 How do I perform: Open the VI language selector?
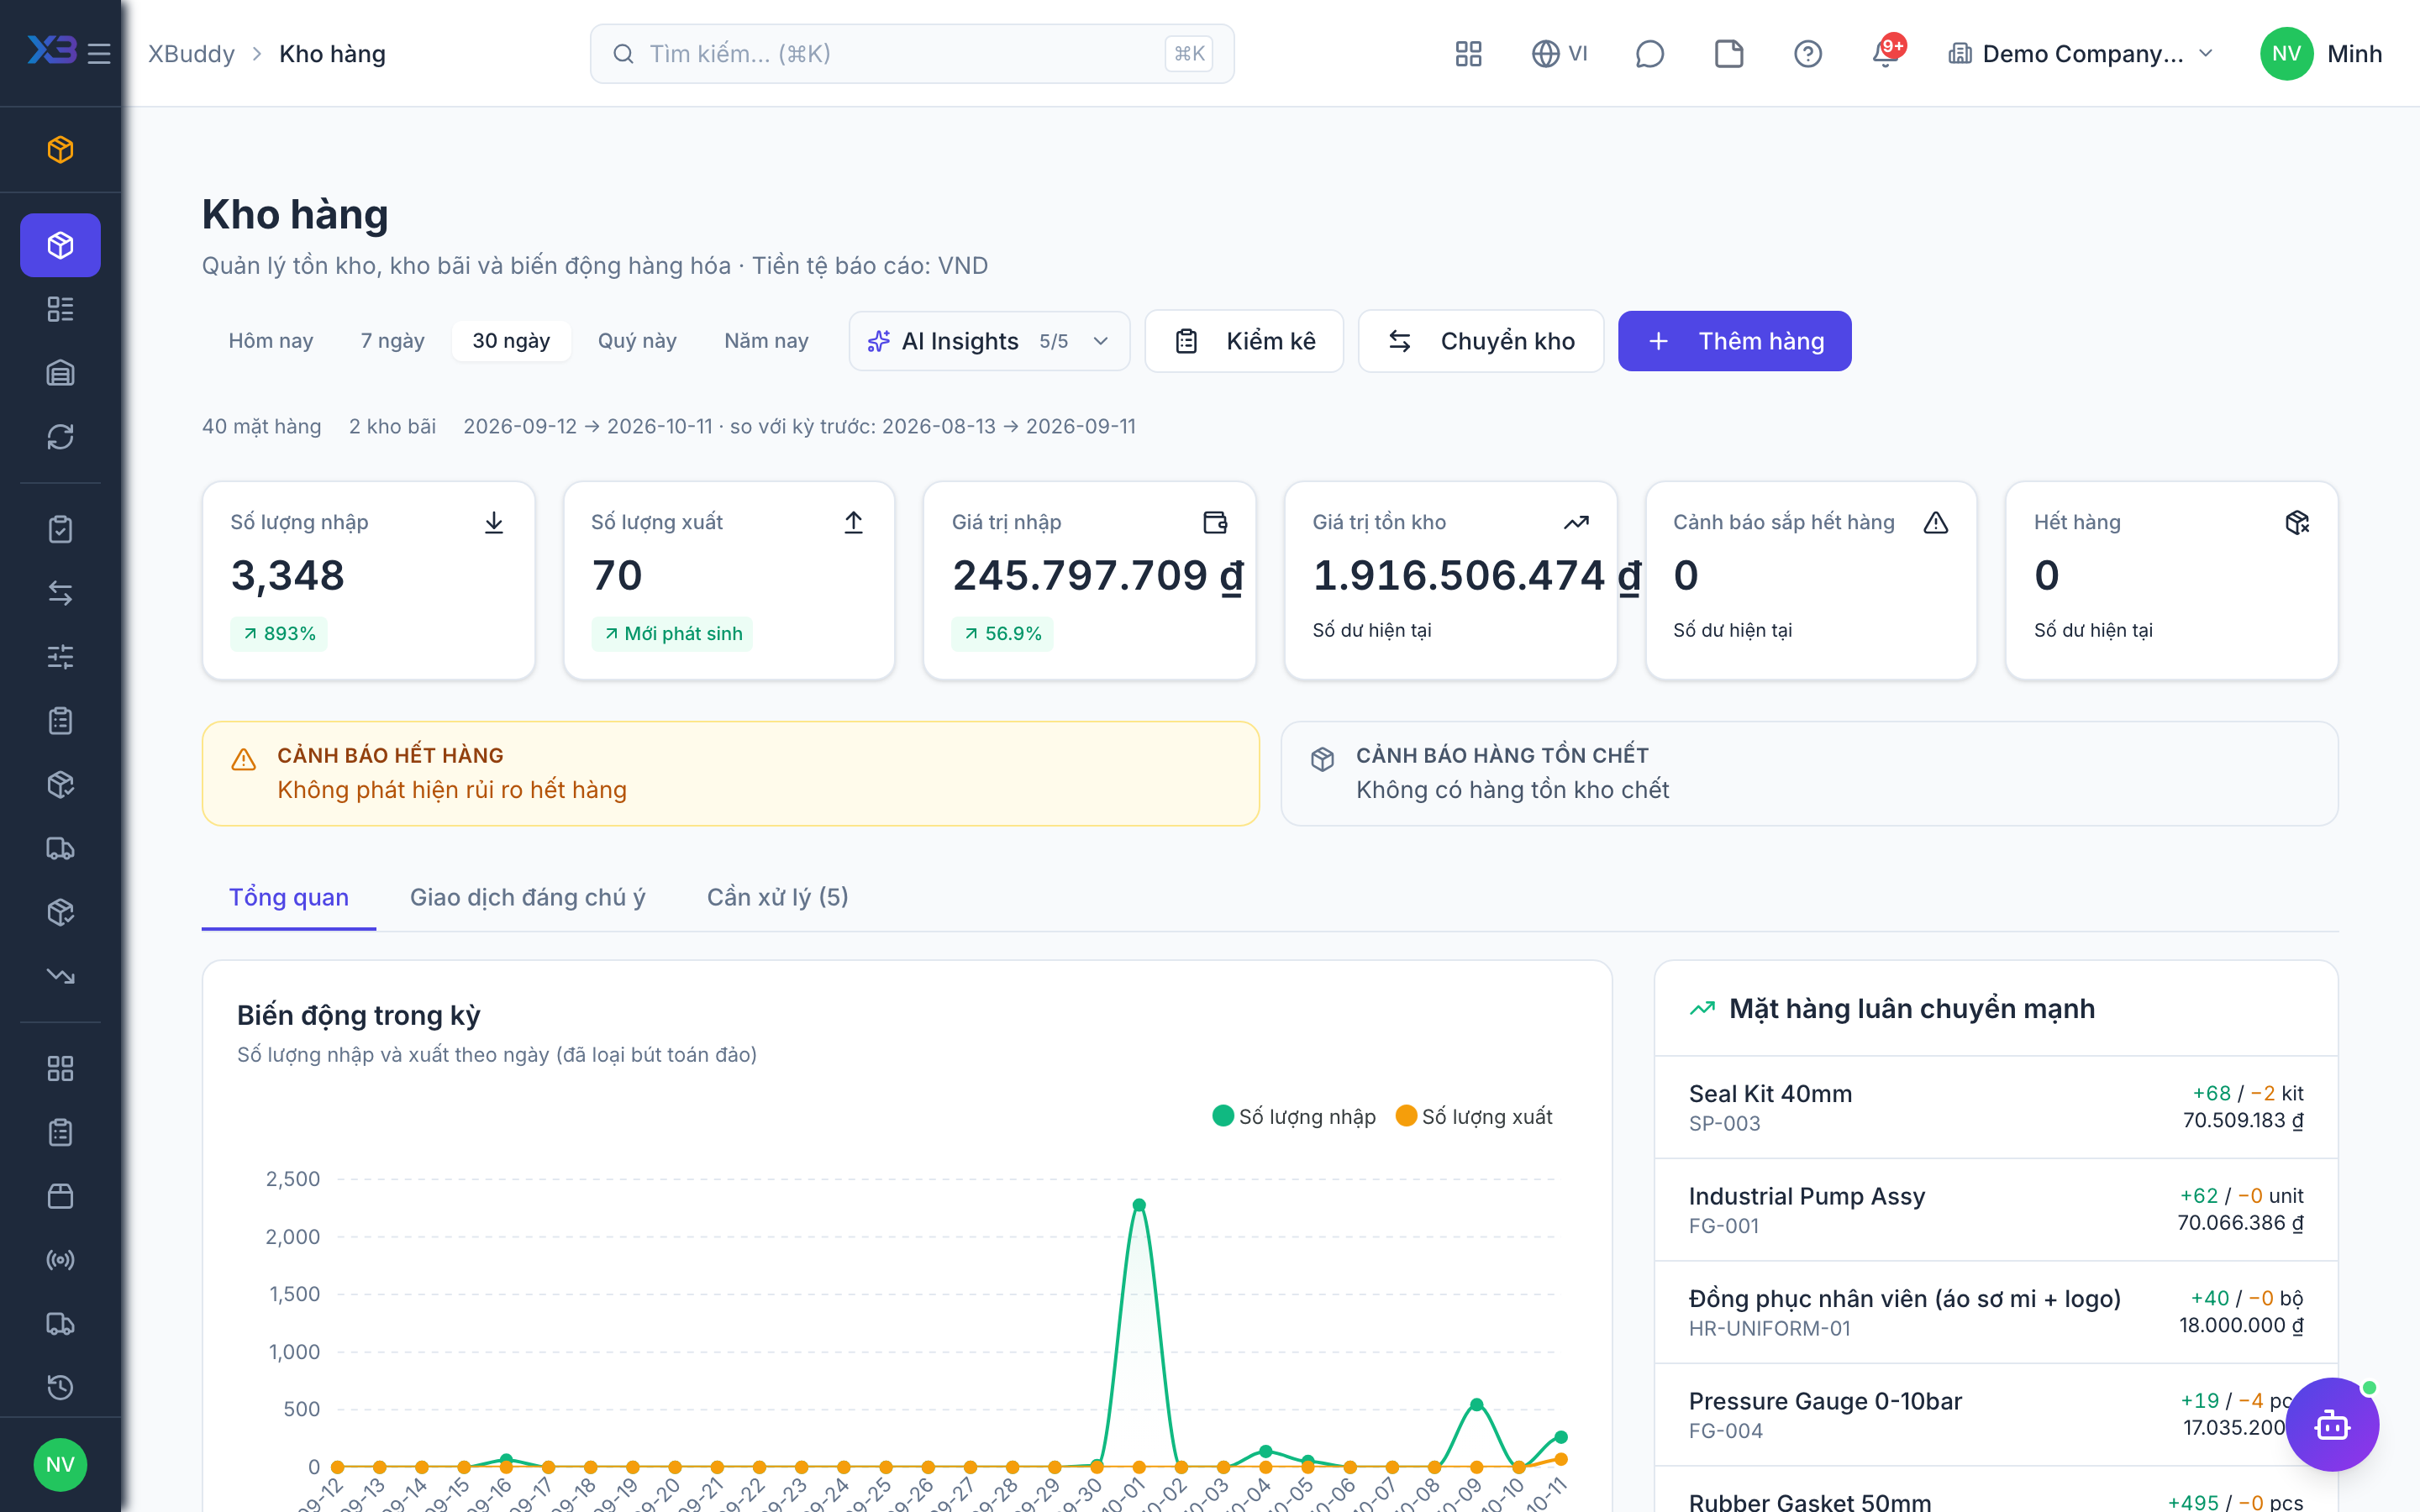pos(1560,54)
